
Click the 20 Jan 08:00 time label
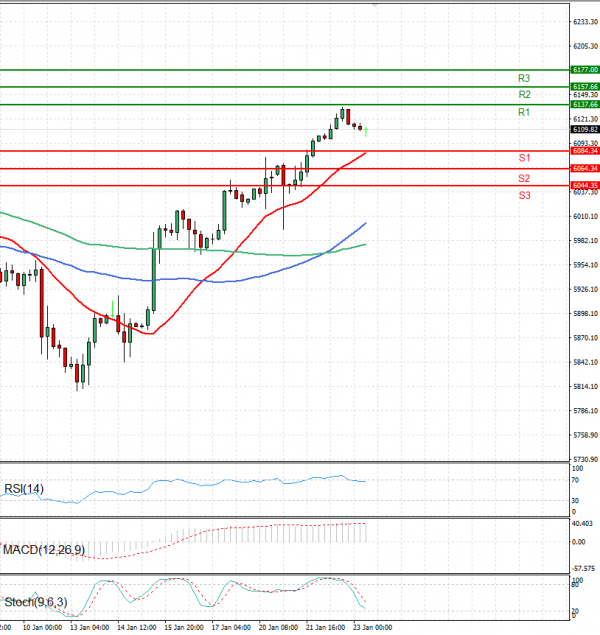click(x=278, y=627)
